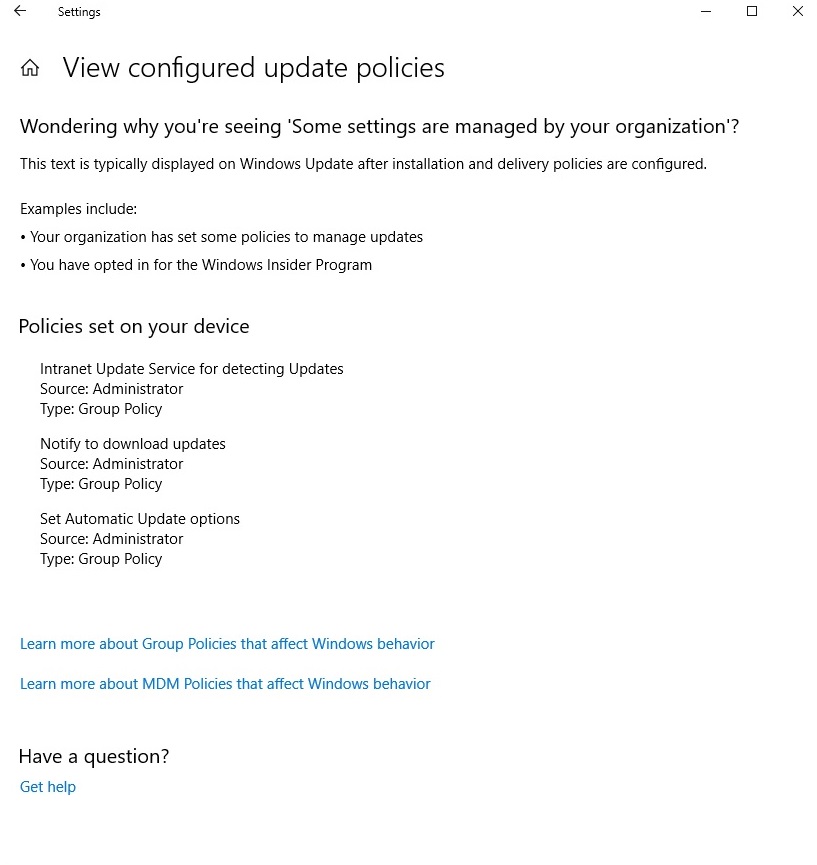Click the minimize window button

[705, 11]
